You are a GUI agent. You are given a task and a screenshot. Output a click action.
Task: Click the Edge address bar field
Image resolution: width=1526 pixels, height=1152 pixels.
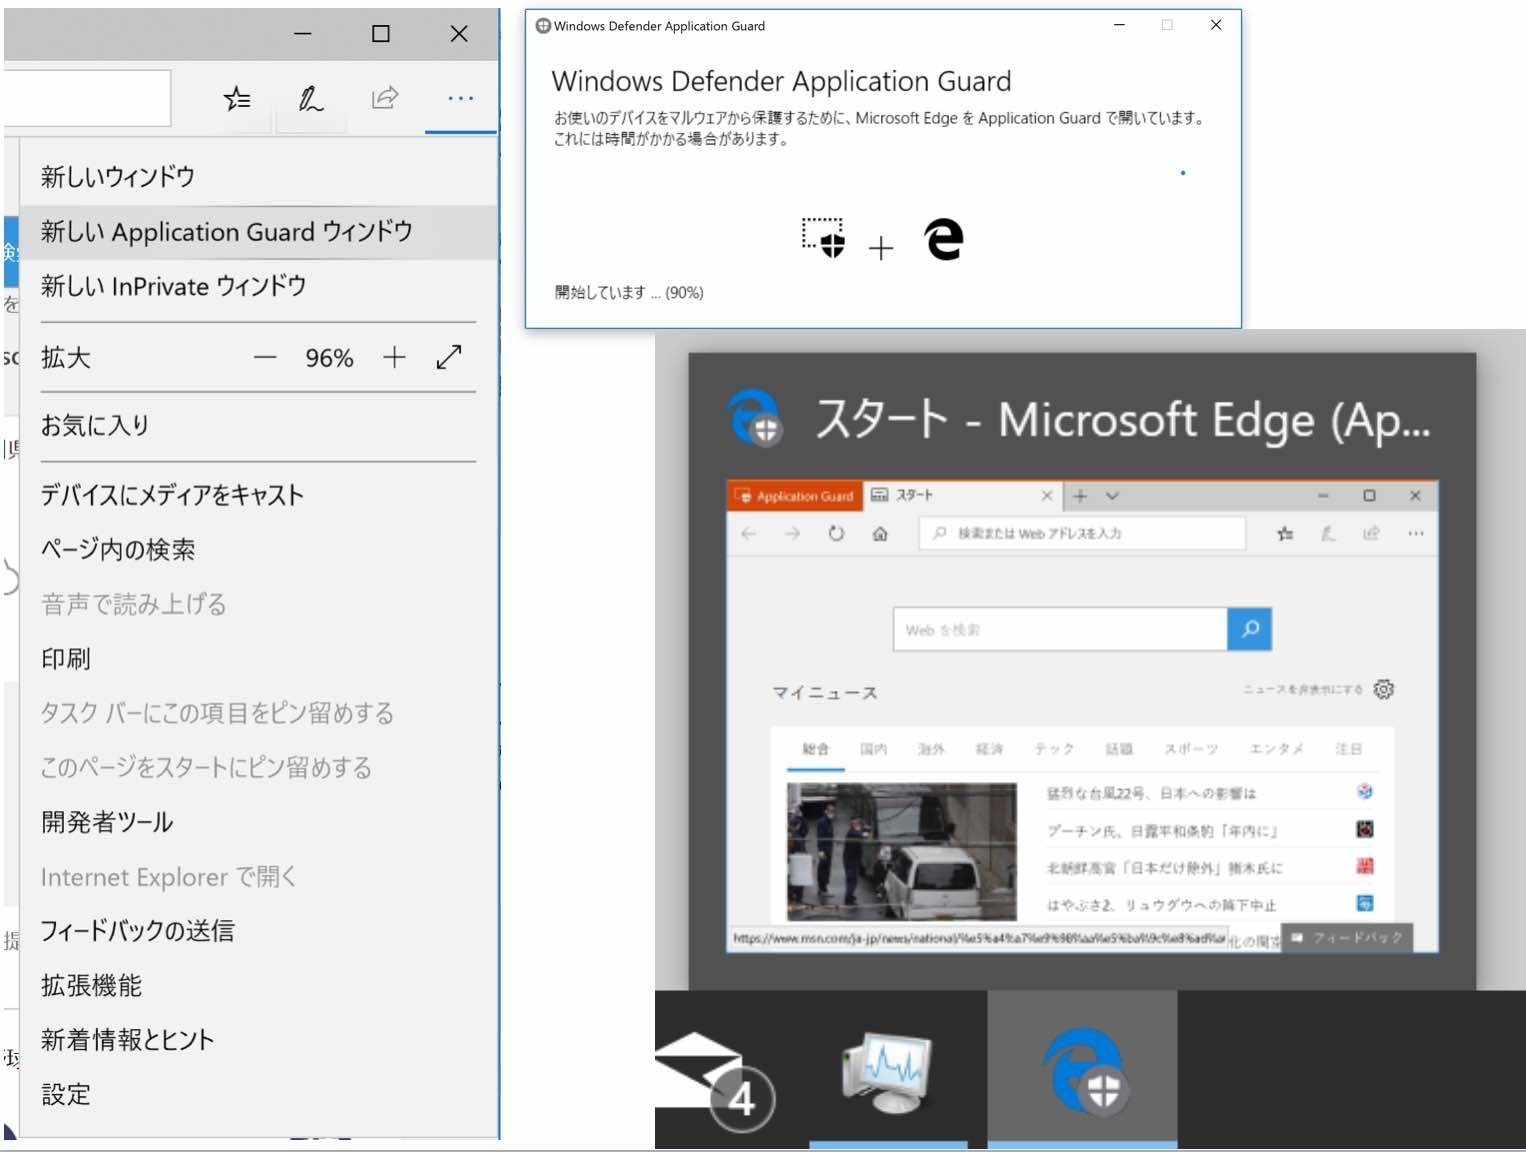point(87,98)
